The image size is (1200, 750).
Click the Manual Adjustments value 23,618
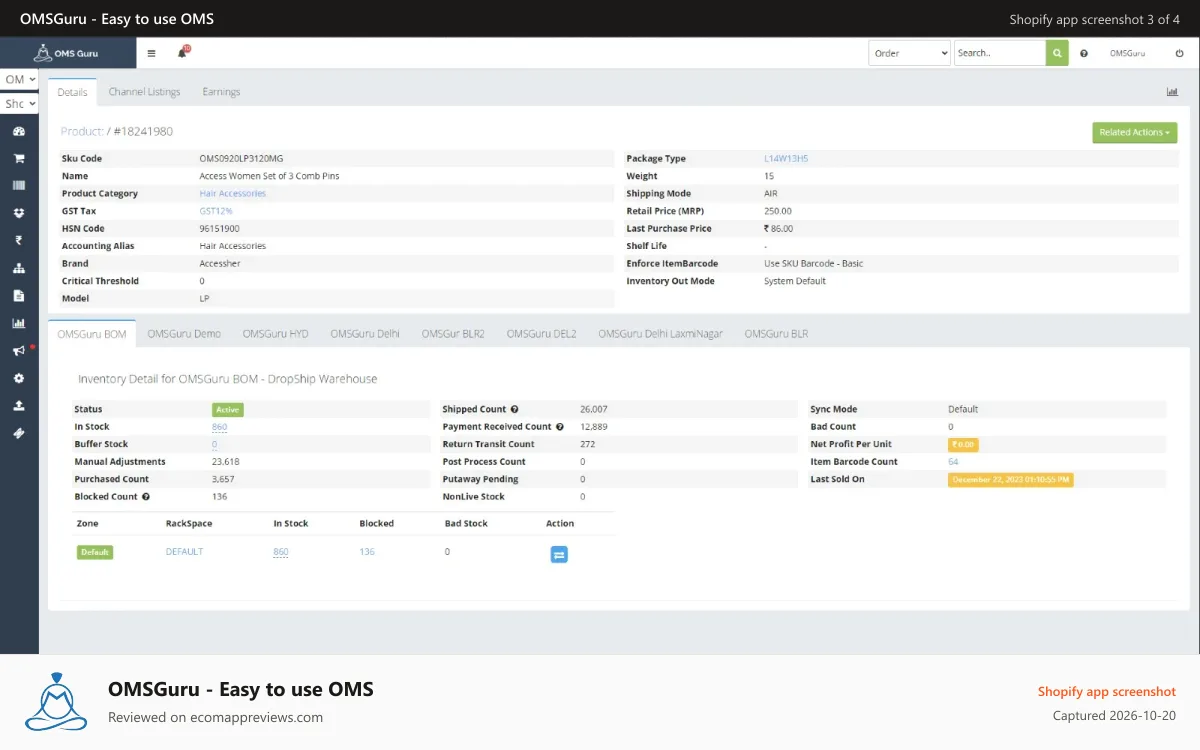click(226, 462)
